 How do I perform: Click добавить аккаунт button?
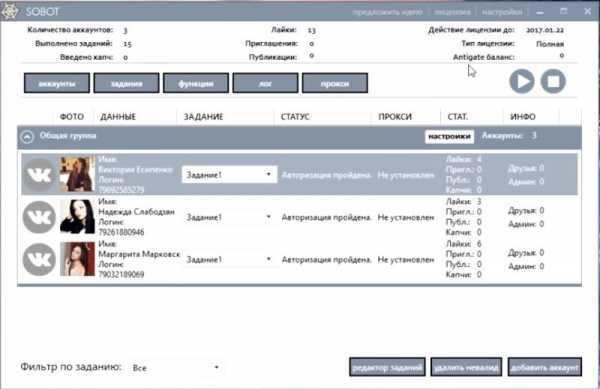click(x=545, y=368)
